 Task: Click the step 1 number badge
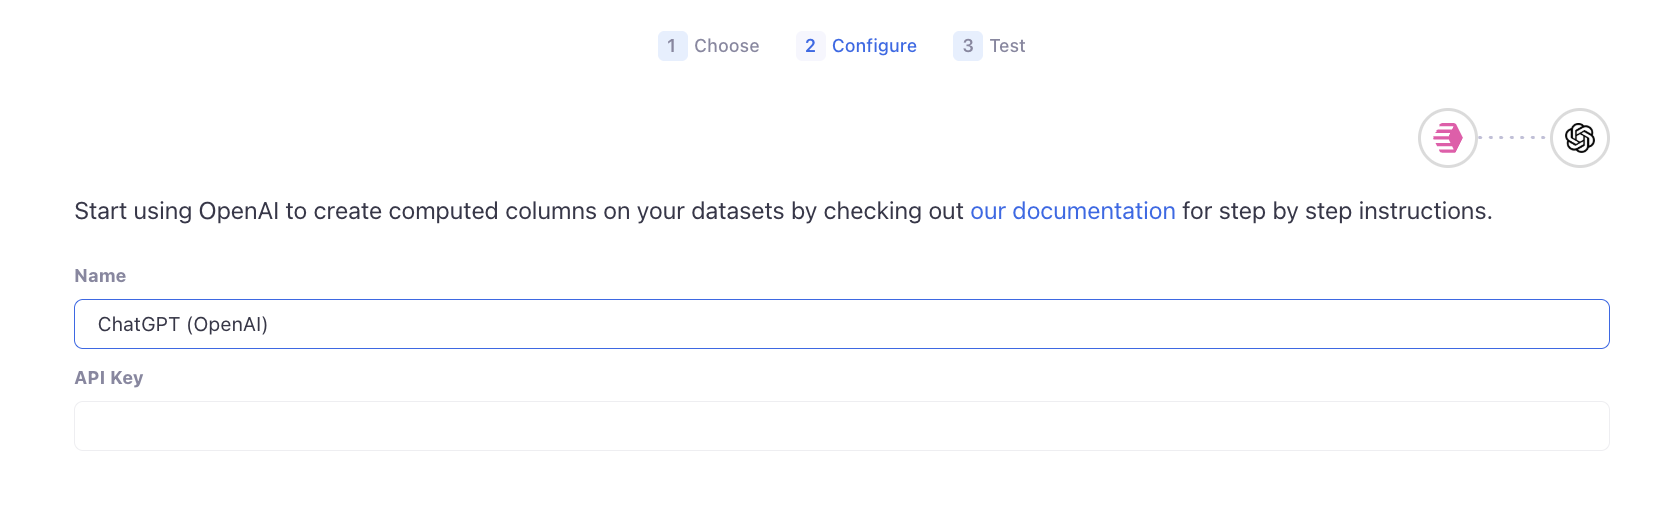click(672, 46)
